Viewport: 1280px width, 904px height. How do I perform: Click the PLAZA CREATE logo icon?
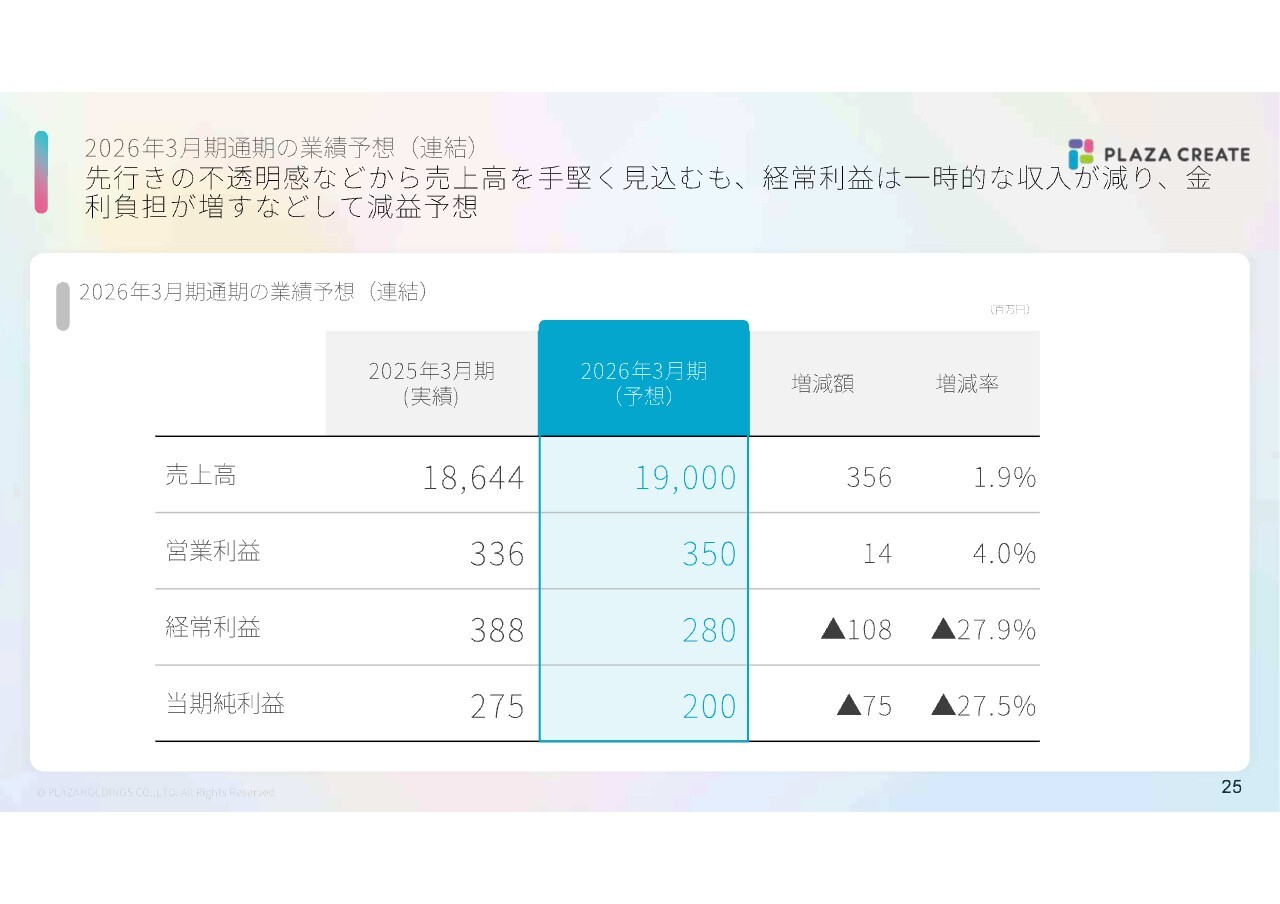(1081, 154)
